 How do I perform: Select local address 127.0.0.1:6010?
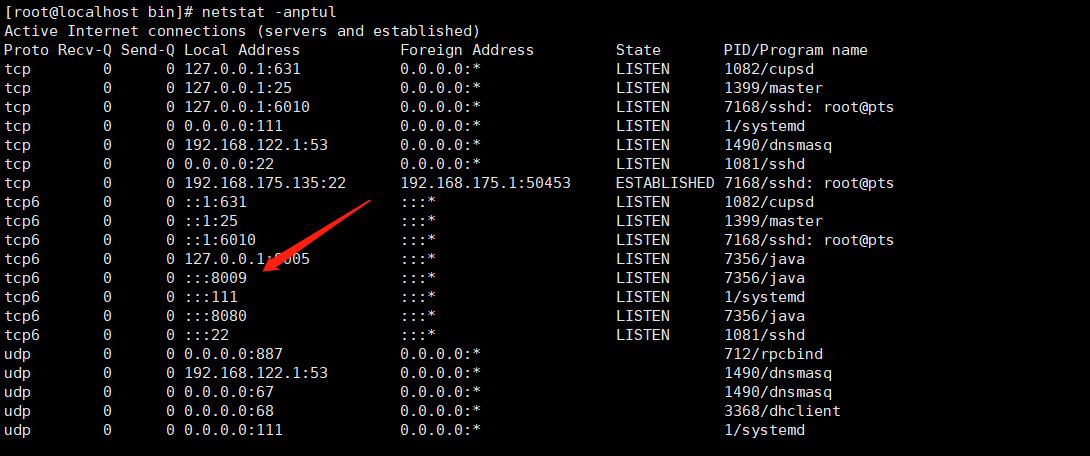247,107
